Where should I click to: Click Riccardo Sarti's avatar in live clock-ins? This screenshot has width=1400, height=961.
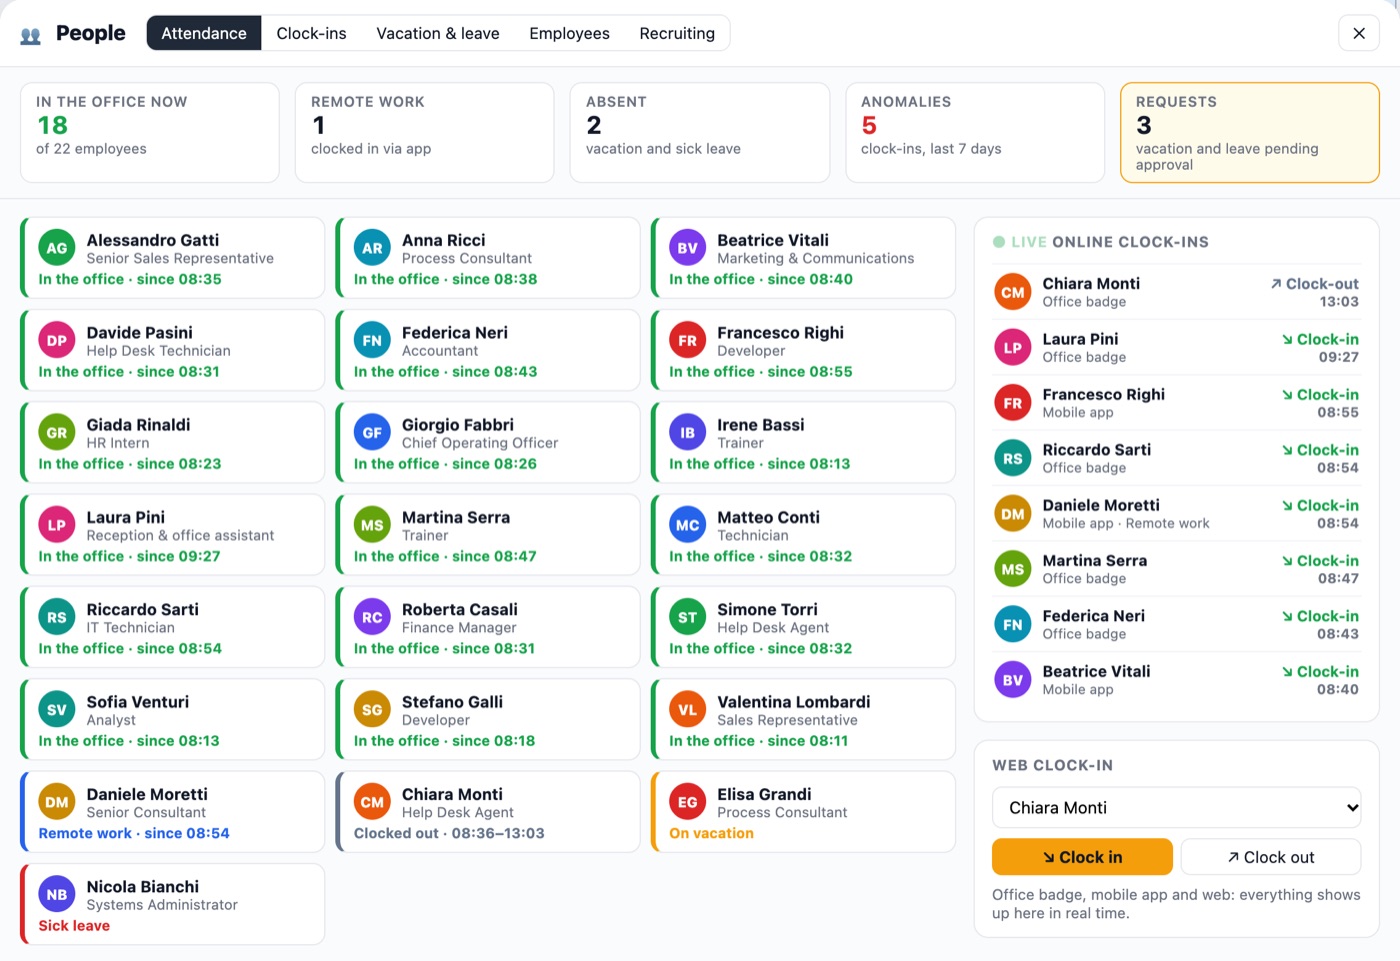point(1013,458)
